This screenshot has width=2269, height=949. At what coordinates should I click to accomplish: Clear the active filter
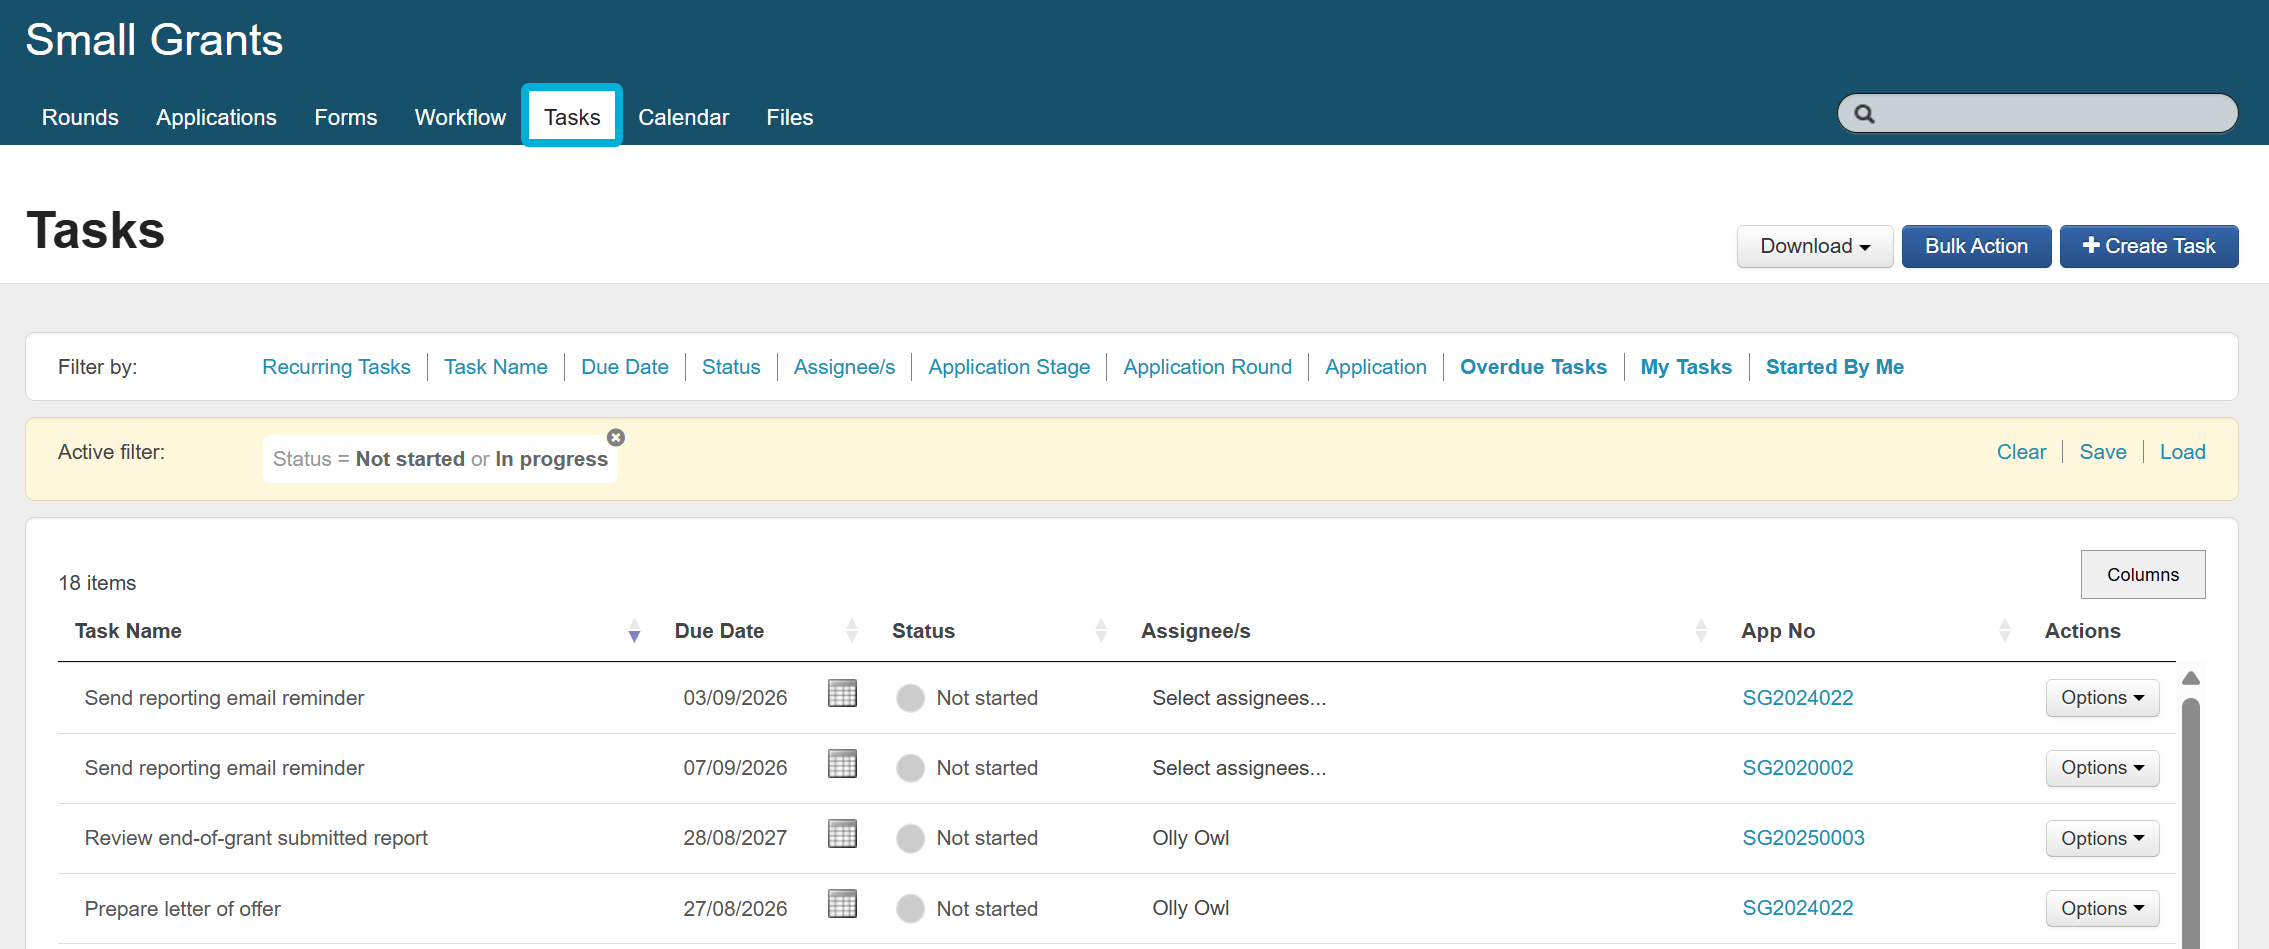point(2021,452)
